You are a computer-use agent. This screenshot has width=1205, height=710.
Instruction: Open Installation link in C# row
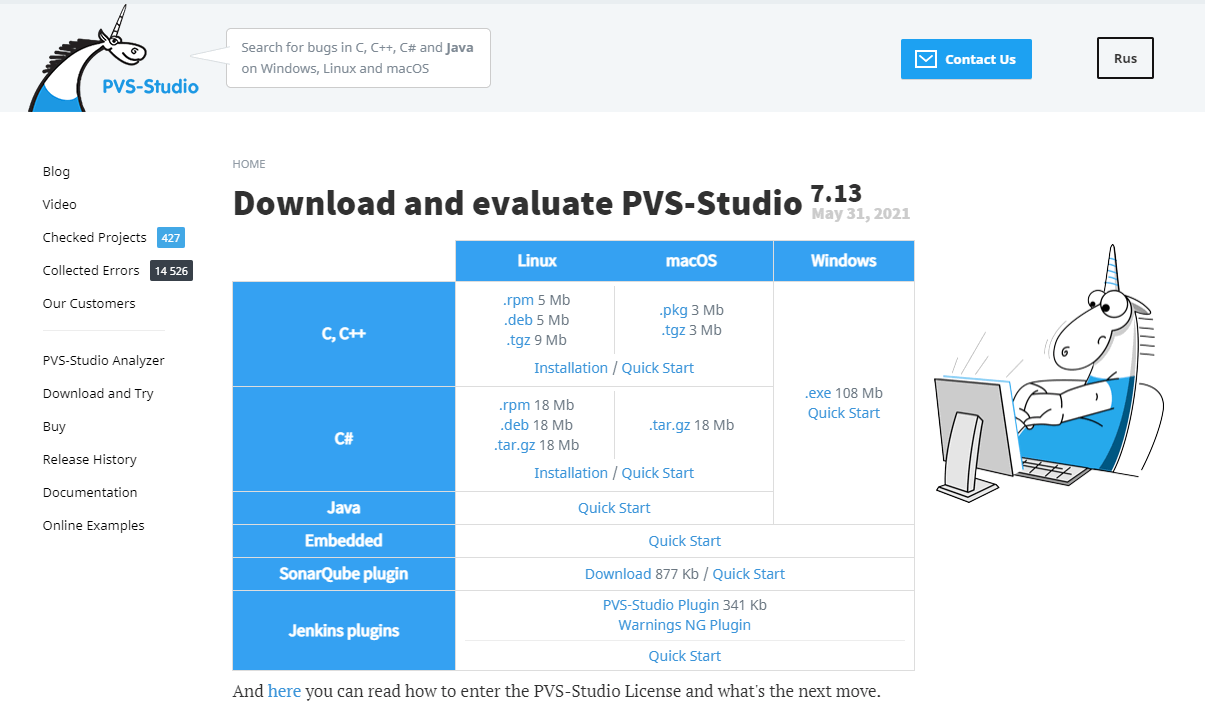click(571, 473)
